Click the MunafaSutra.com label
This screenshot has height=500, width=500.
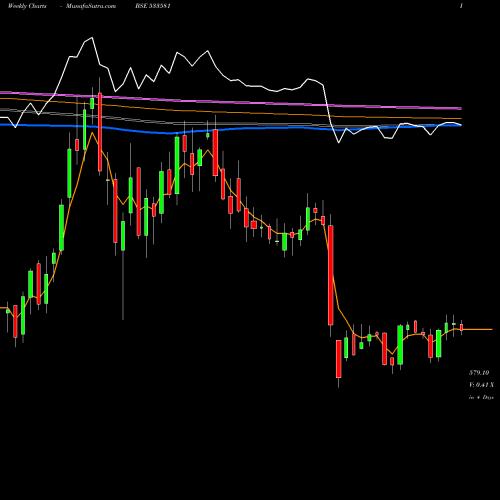[91, 6]
